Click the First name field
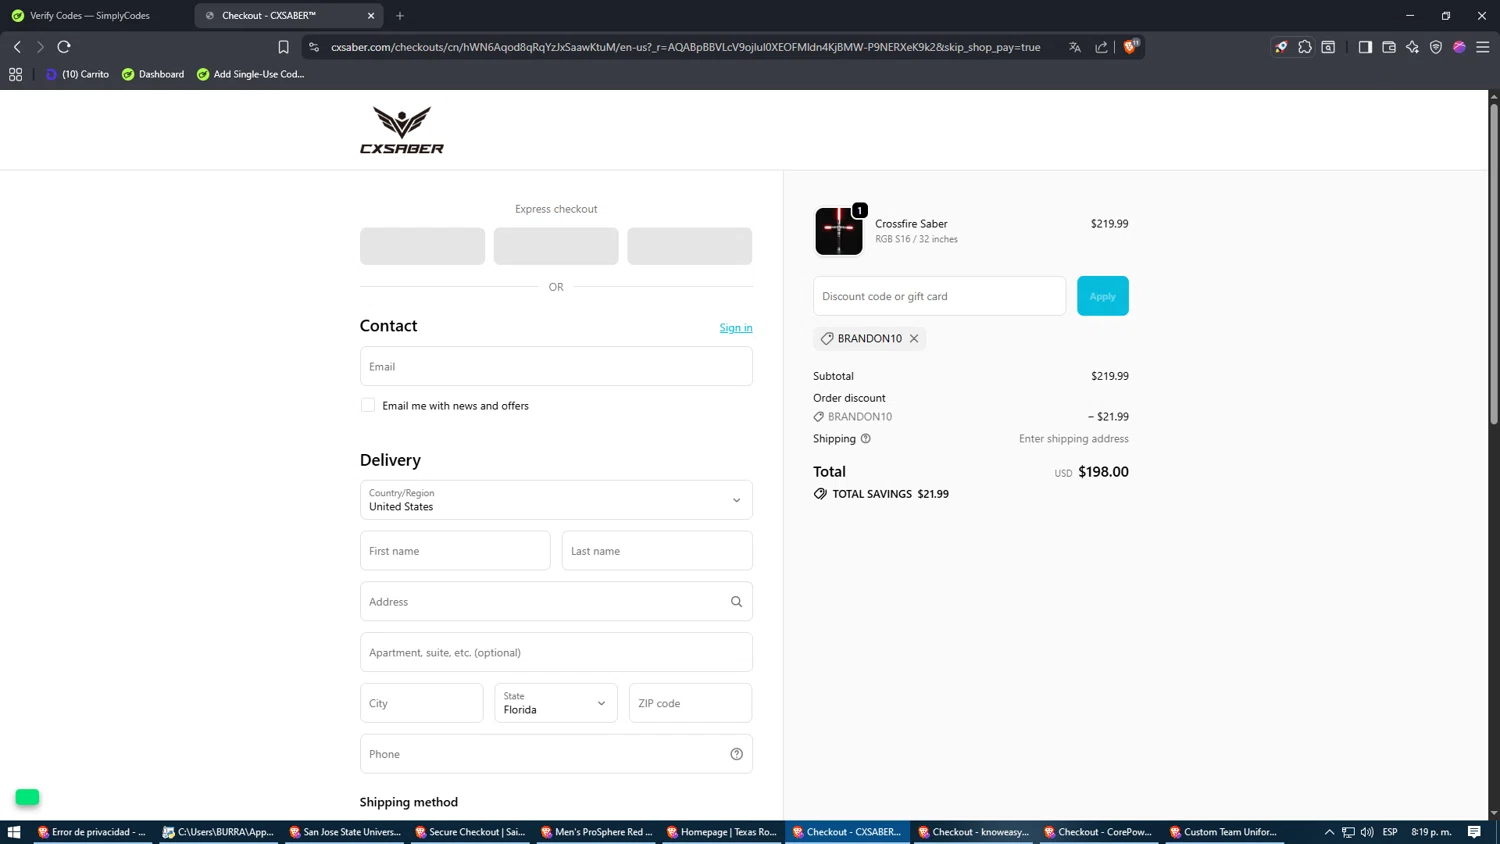The height and width of the screenshot is (844, 1500). click(x=455, y=551)
